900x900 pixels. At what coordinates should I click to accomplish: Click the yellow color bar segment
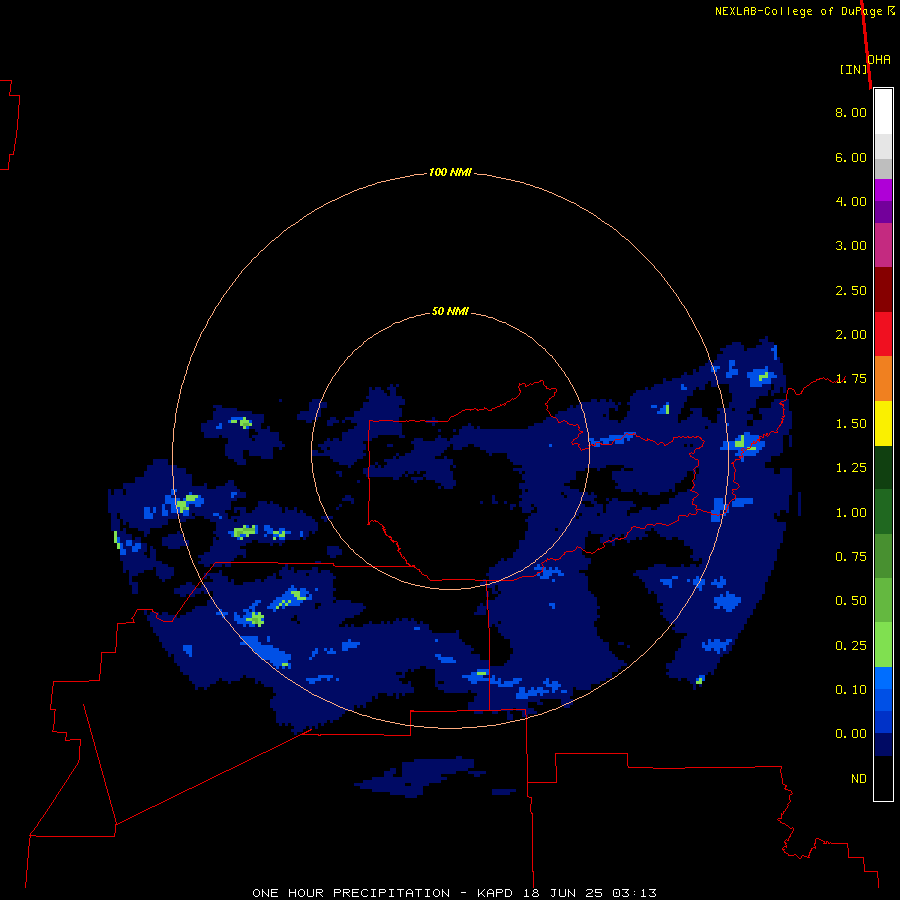pyautogui.click(x=883, y=423)
